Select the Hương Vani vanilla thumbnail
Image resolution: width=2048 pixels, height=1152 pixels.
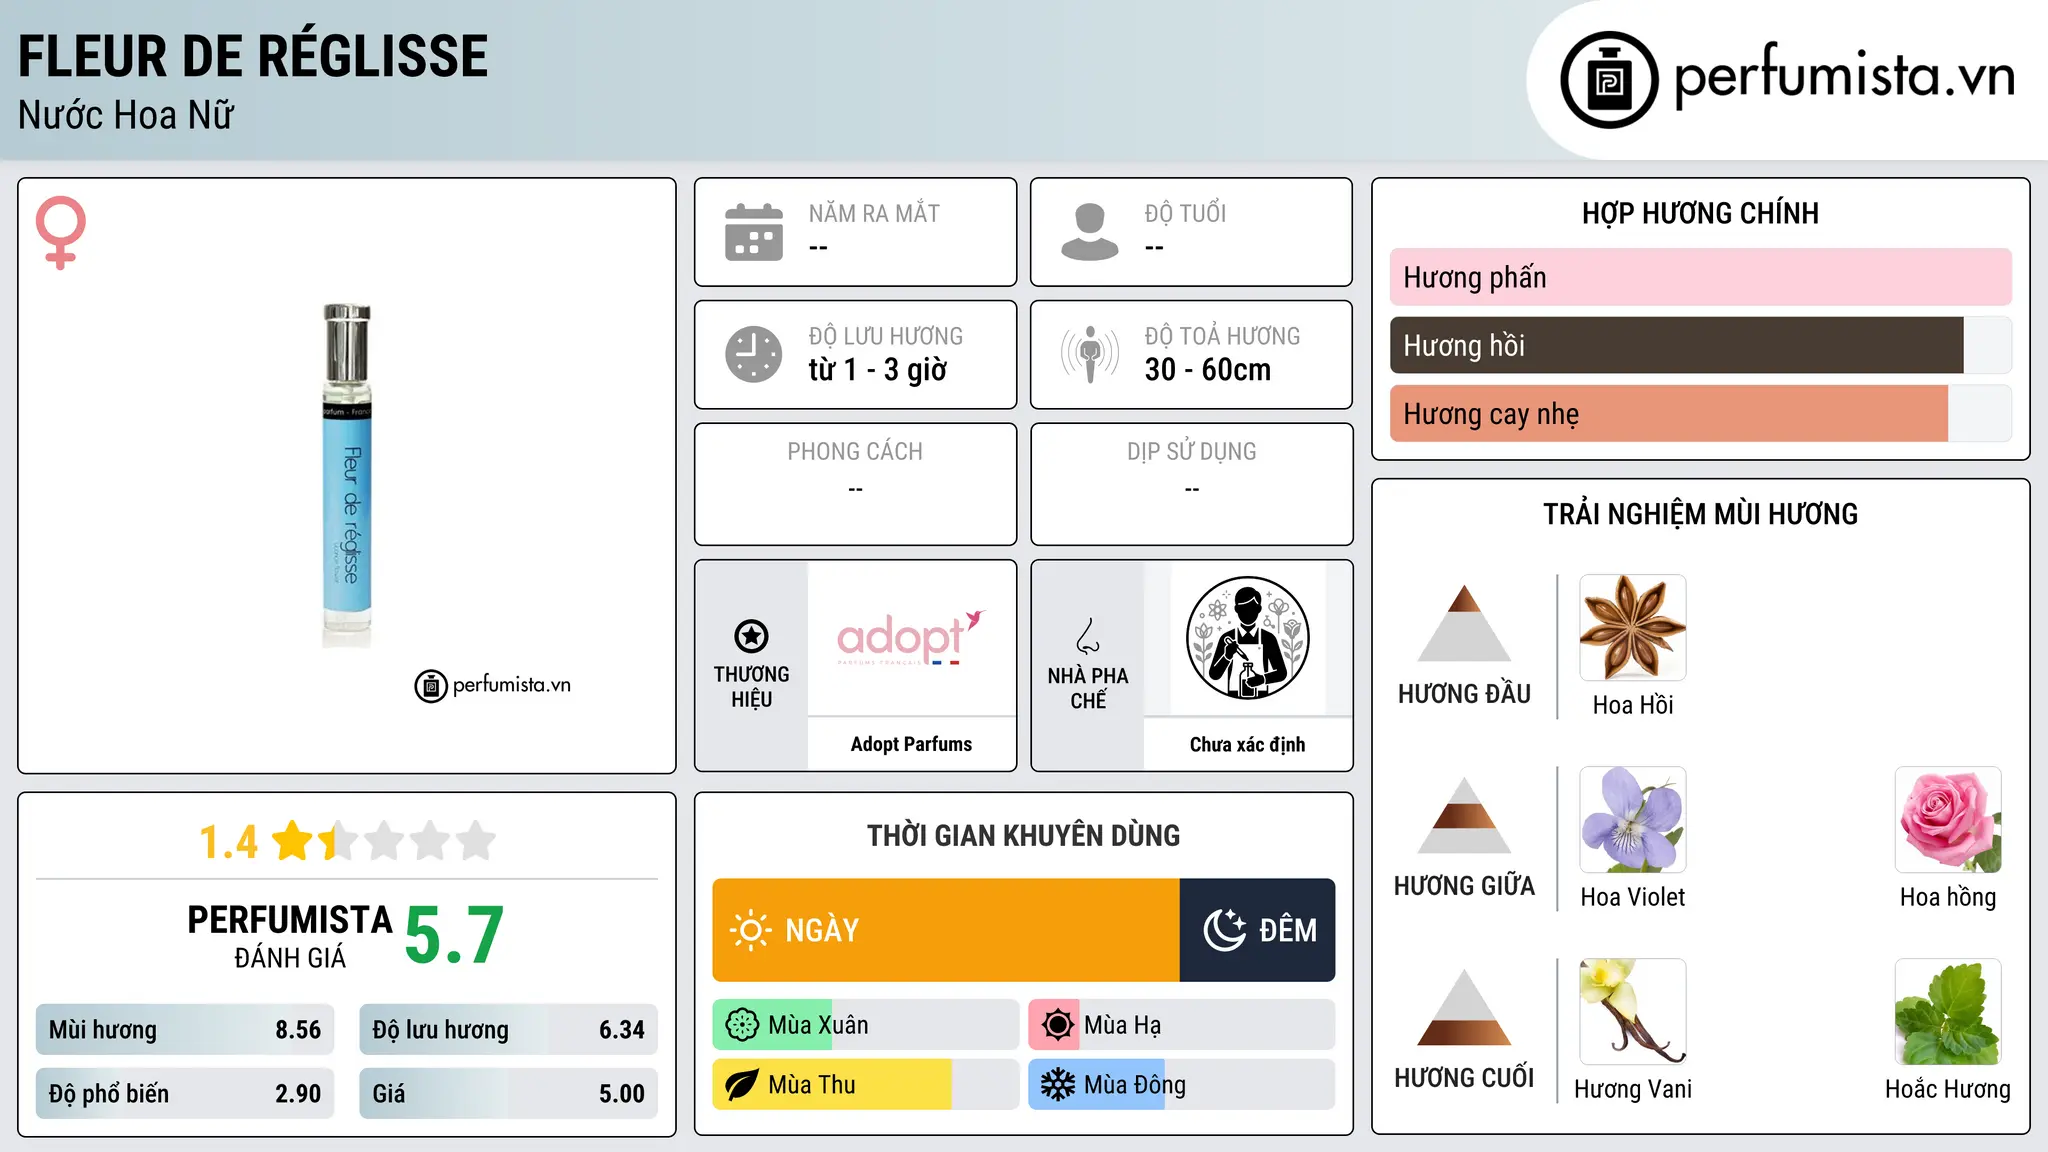pos(1633,1012)
